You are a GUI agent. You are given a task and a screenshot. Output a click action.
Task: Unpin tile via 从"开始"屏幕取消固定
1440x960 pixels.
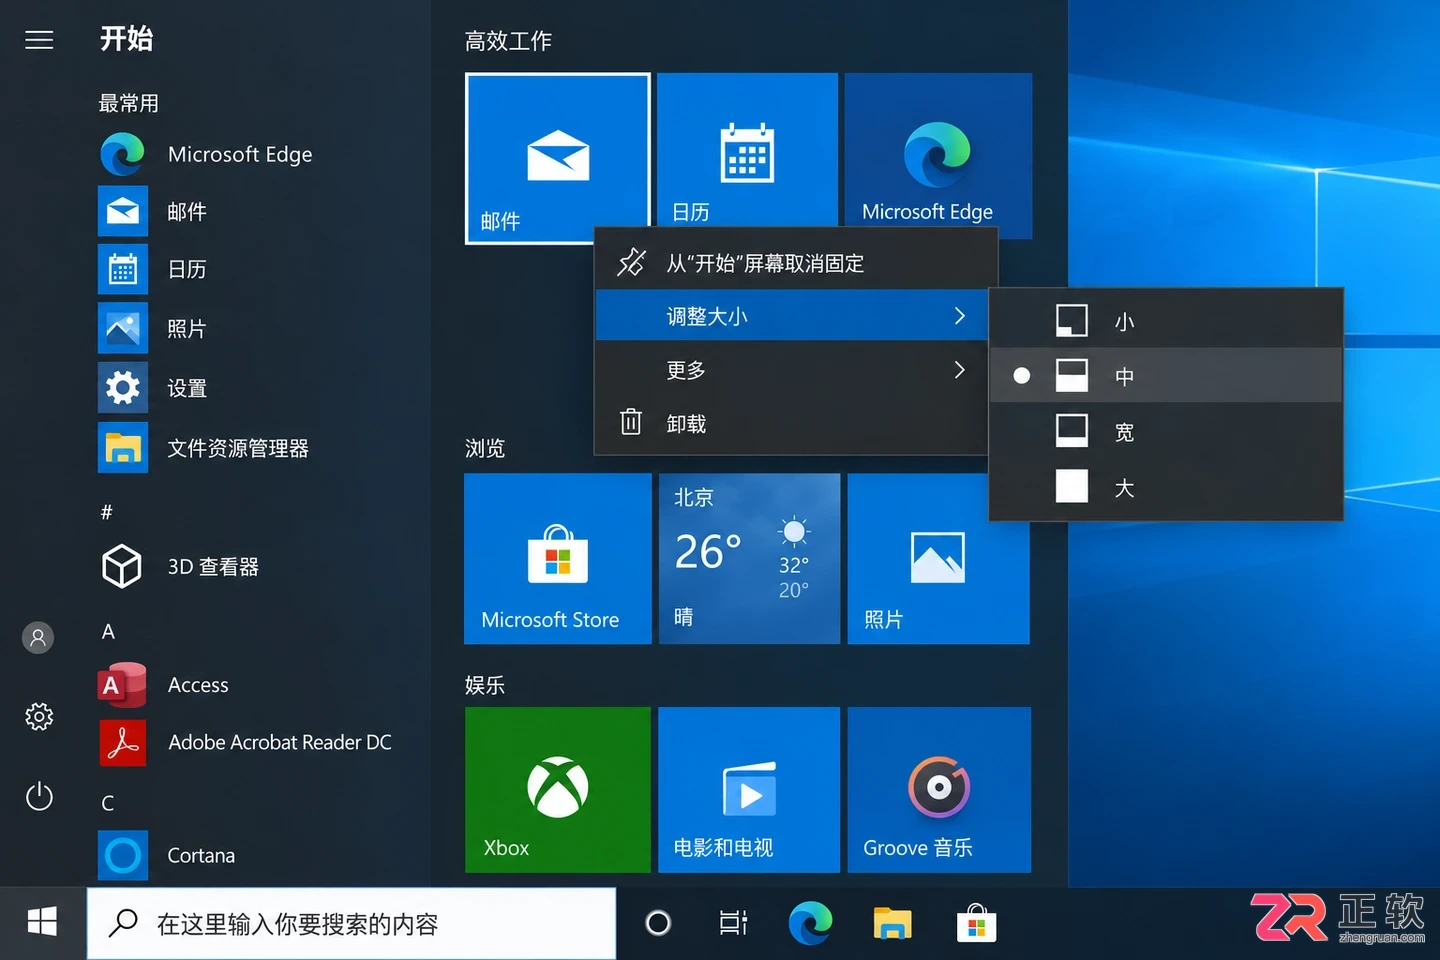click(796, 263)
